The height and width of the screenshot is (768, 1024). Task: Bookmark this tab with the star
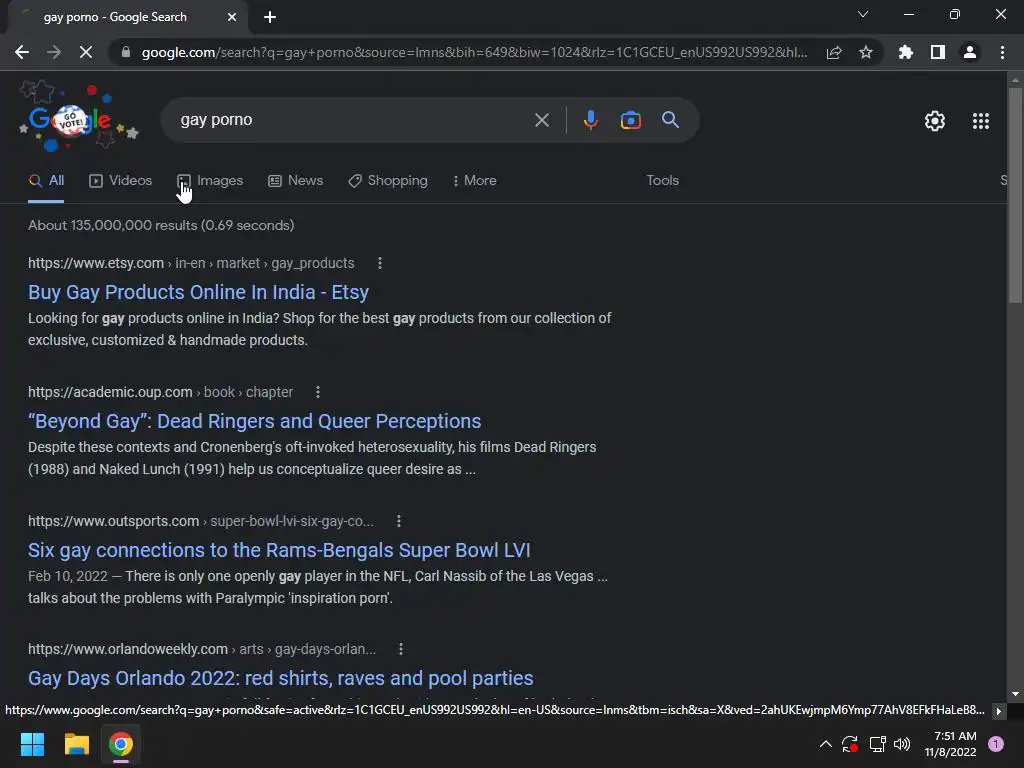[866, 52]
